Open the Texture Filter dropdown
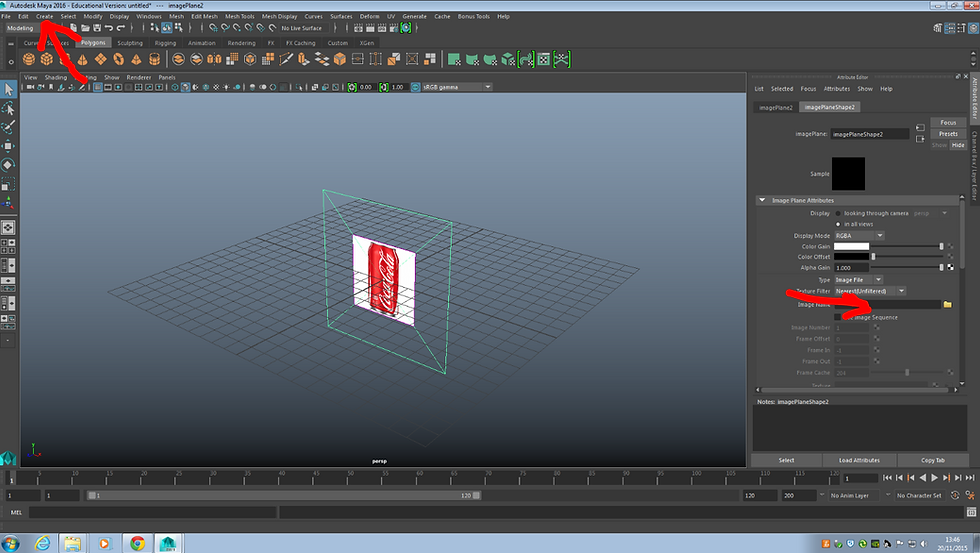980x553 pixels. tap(871, 291)
